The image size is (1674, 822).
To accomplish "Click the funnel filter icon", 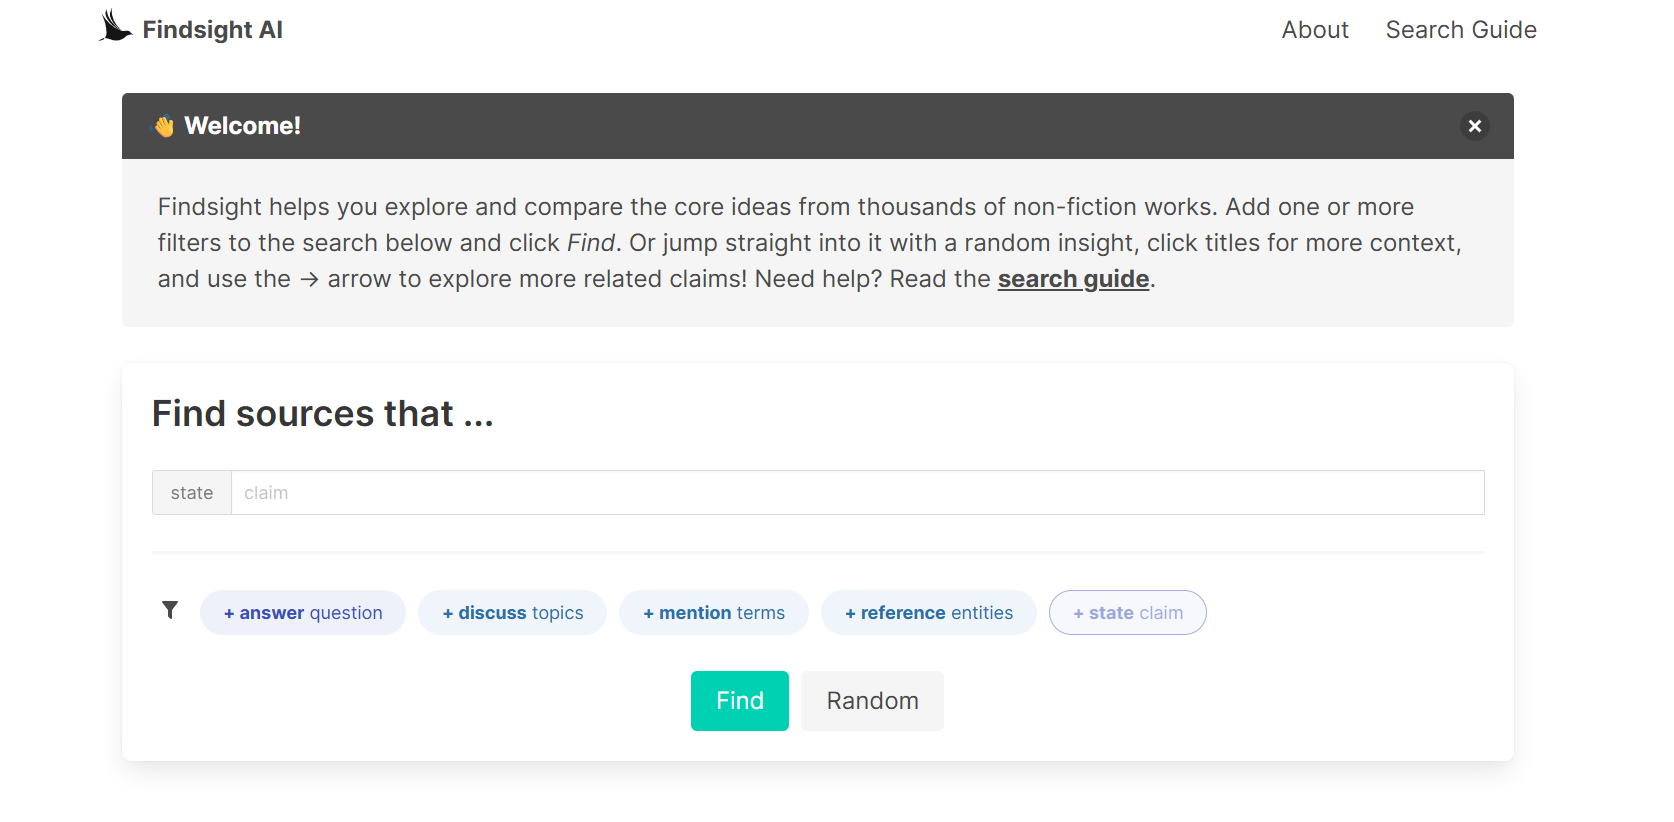I will click(x=170, y=610).
